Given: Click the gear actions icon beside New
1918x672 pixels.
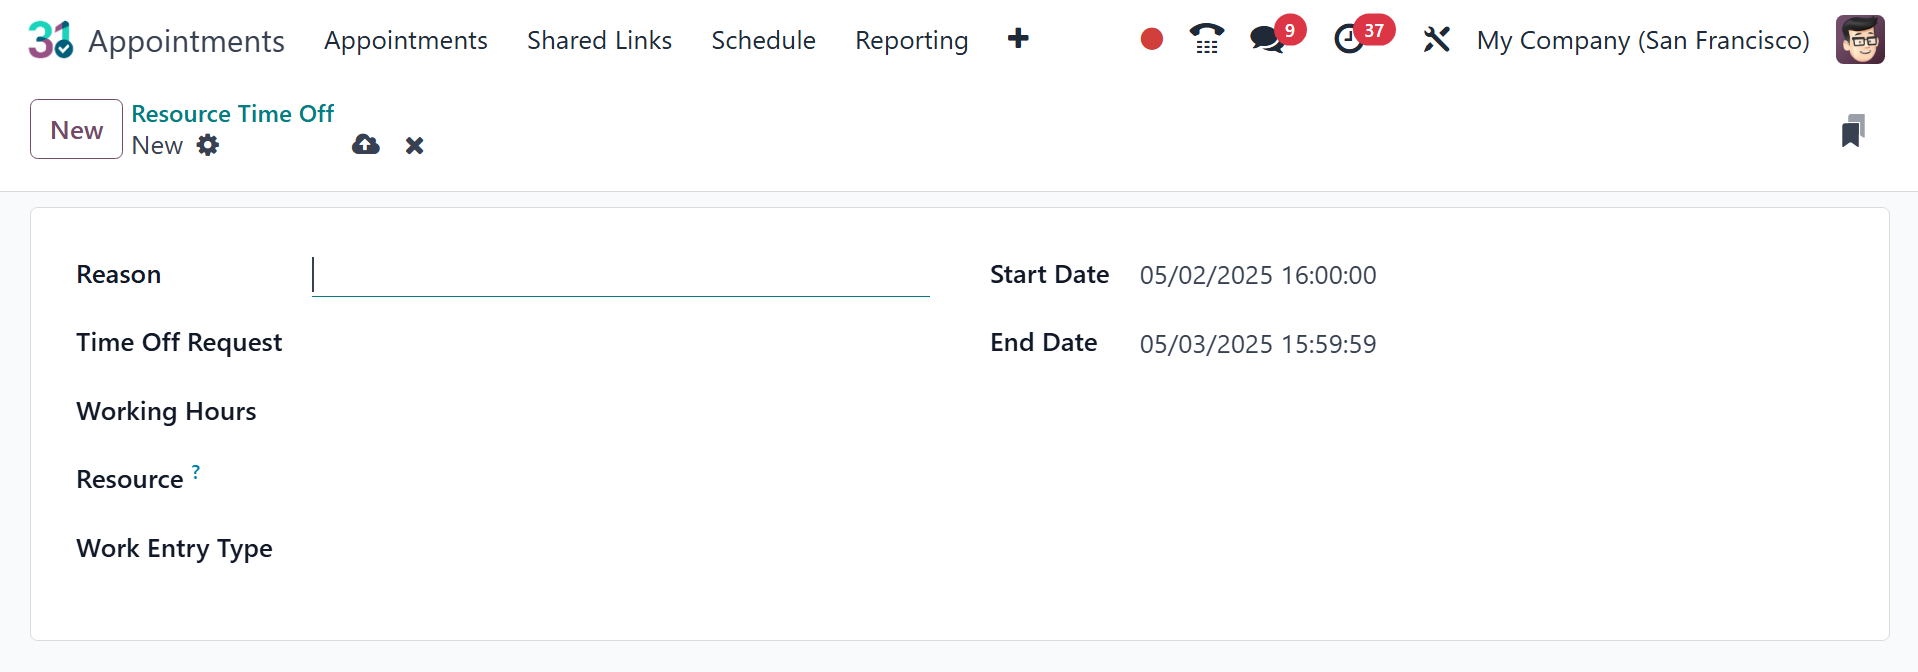Looking at the screenshot, I should (208, 145).
